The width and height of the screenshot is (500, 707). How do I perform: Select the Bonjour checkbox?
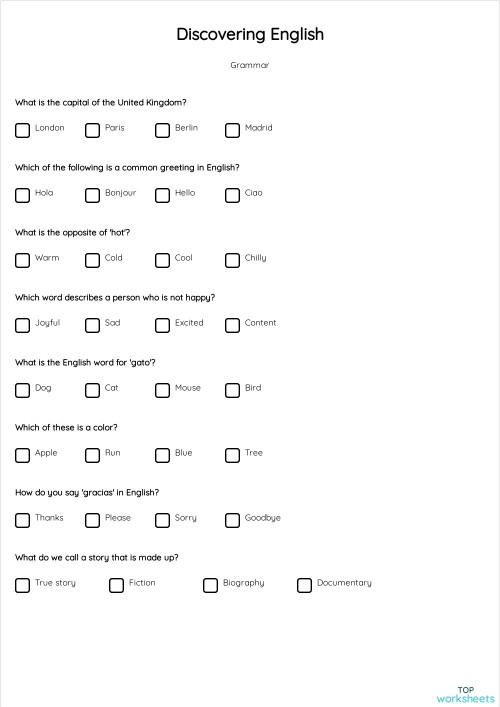pyautogui.click(x=92, y=195)
